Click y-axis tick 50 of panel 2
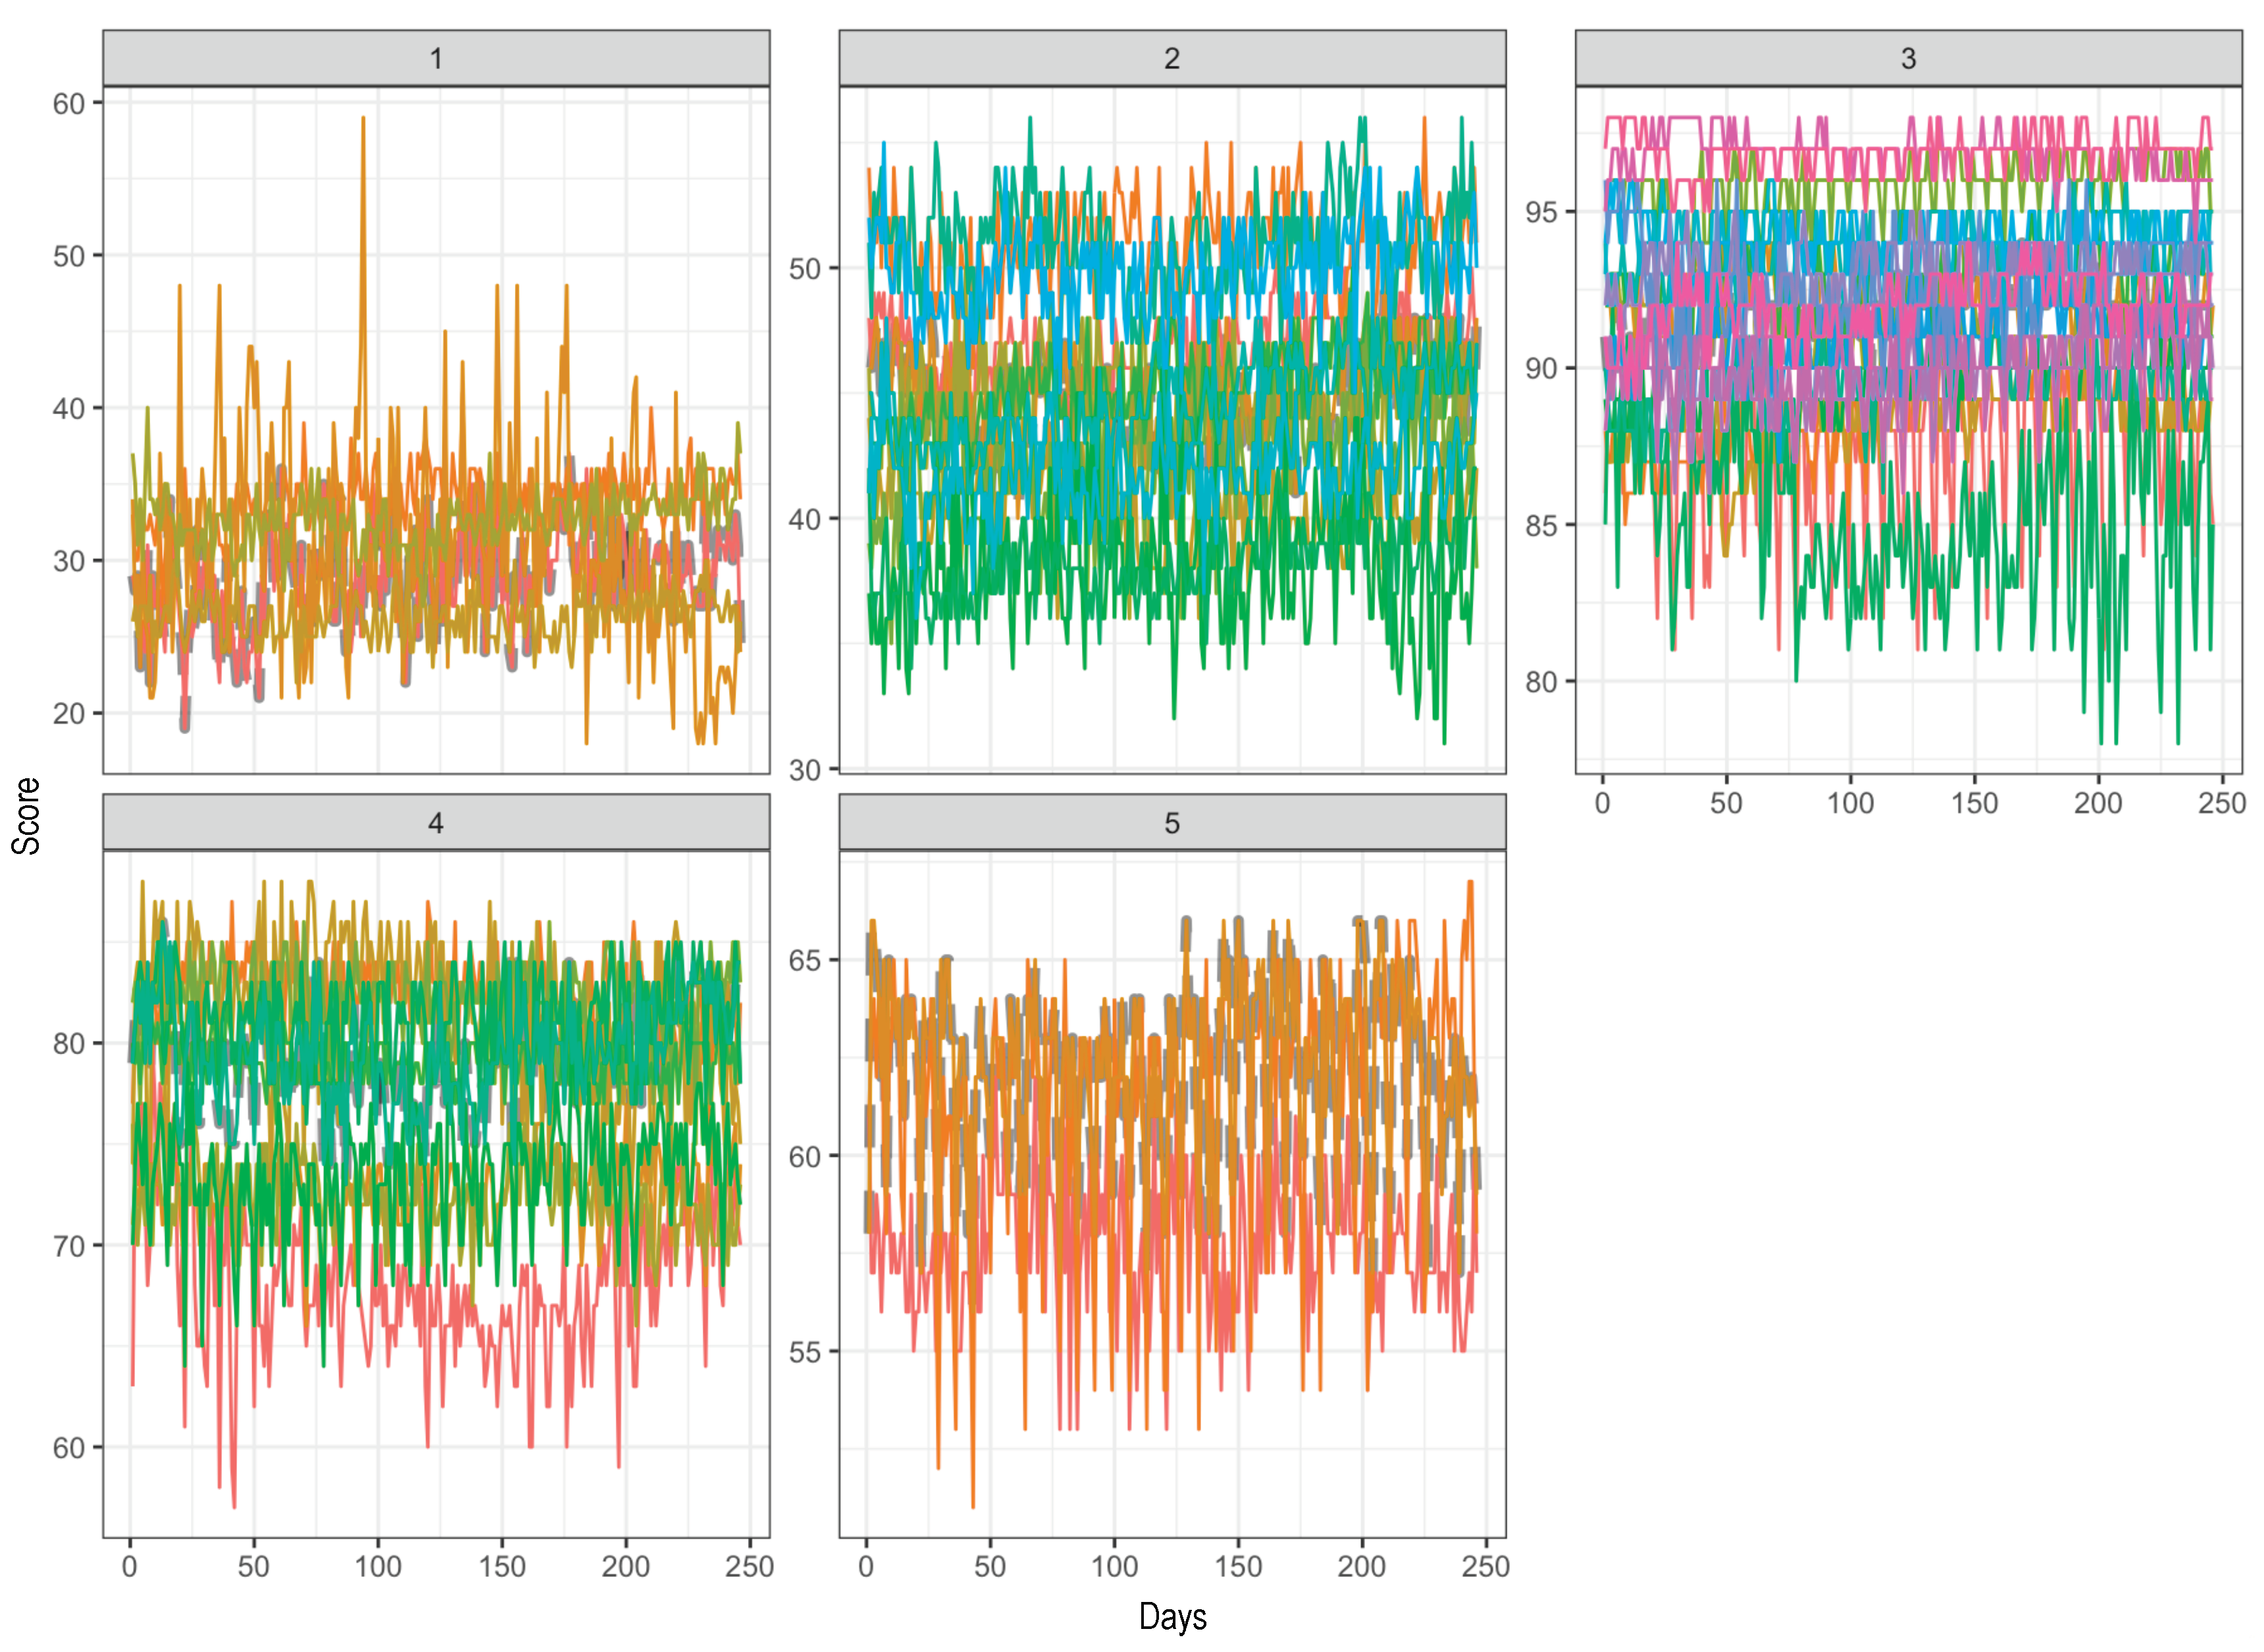 (x=805, y=269)
